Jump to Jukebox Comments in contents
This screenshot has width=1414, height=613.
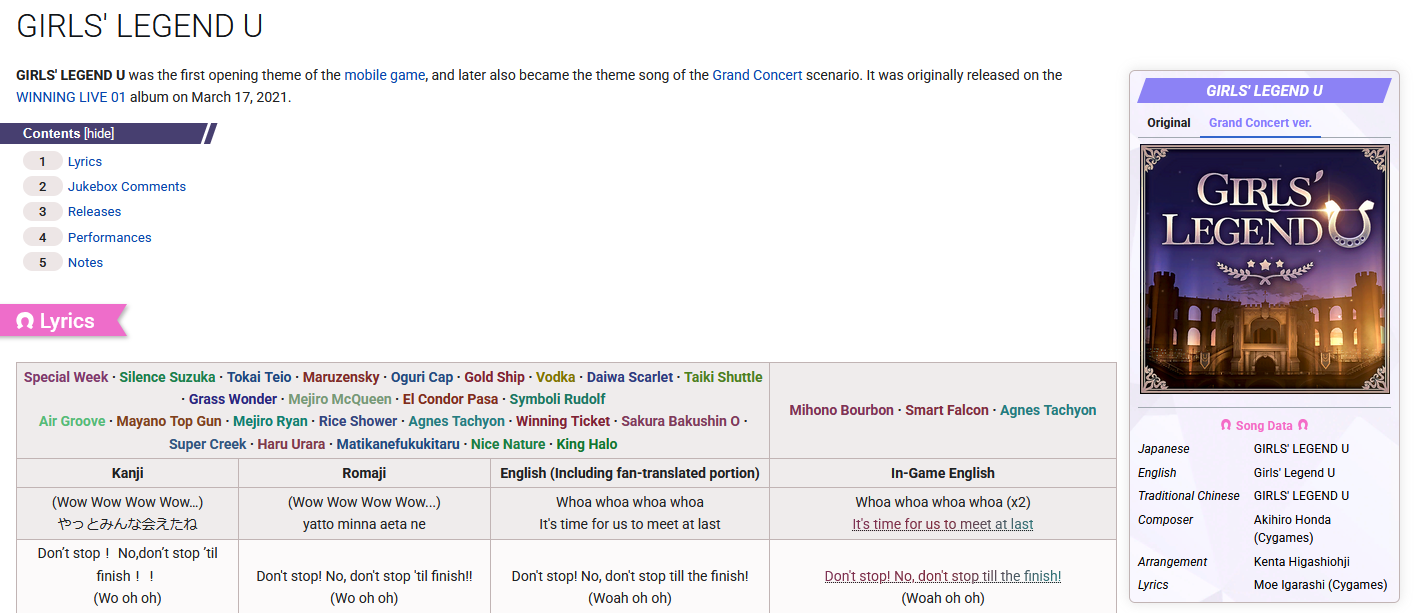[x=127, y=186]
